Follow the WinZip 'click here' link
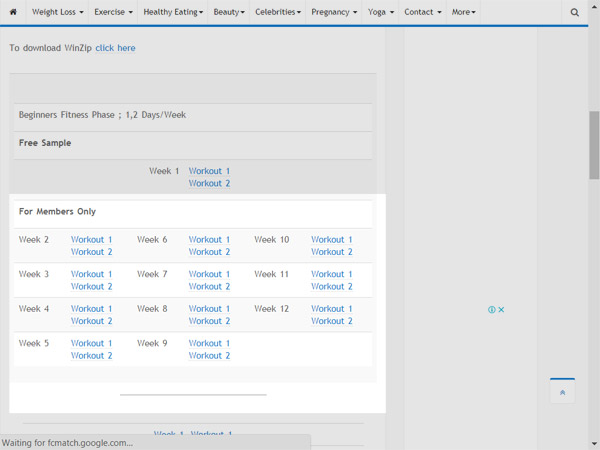 (x=115, y=48)
